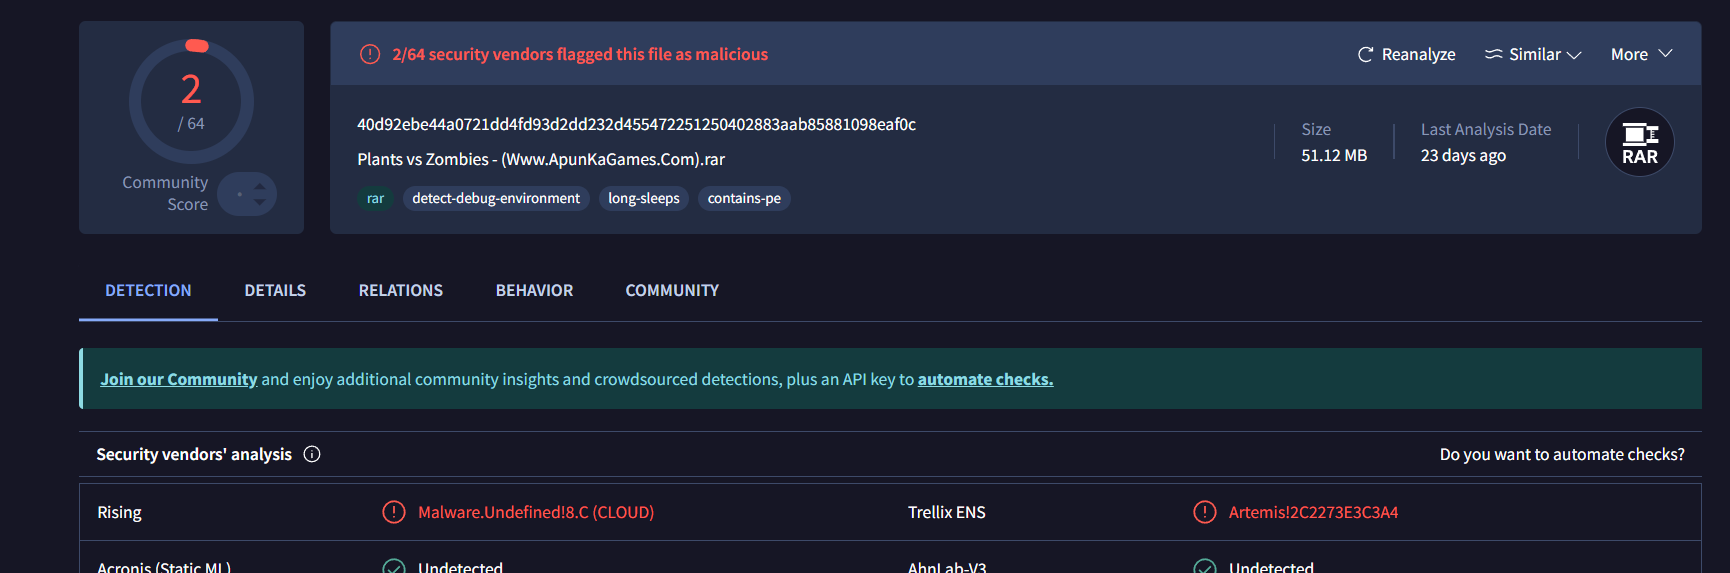
Task: Upvote the community score with up arrow
Action: (x=260, y=186)
